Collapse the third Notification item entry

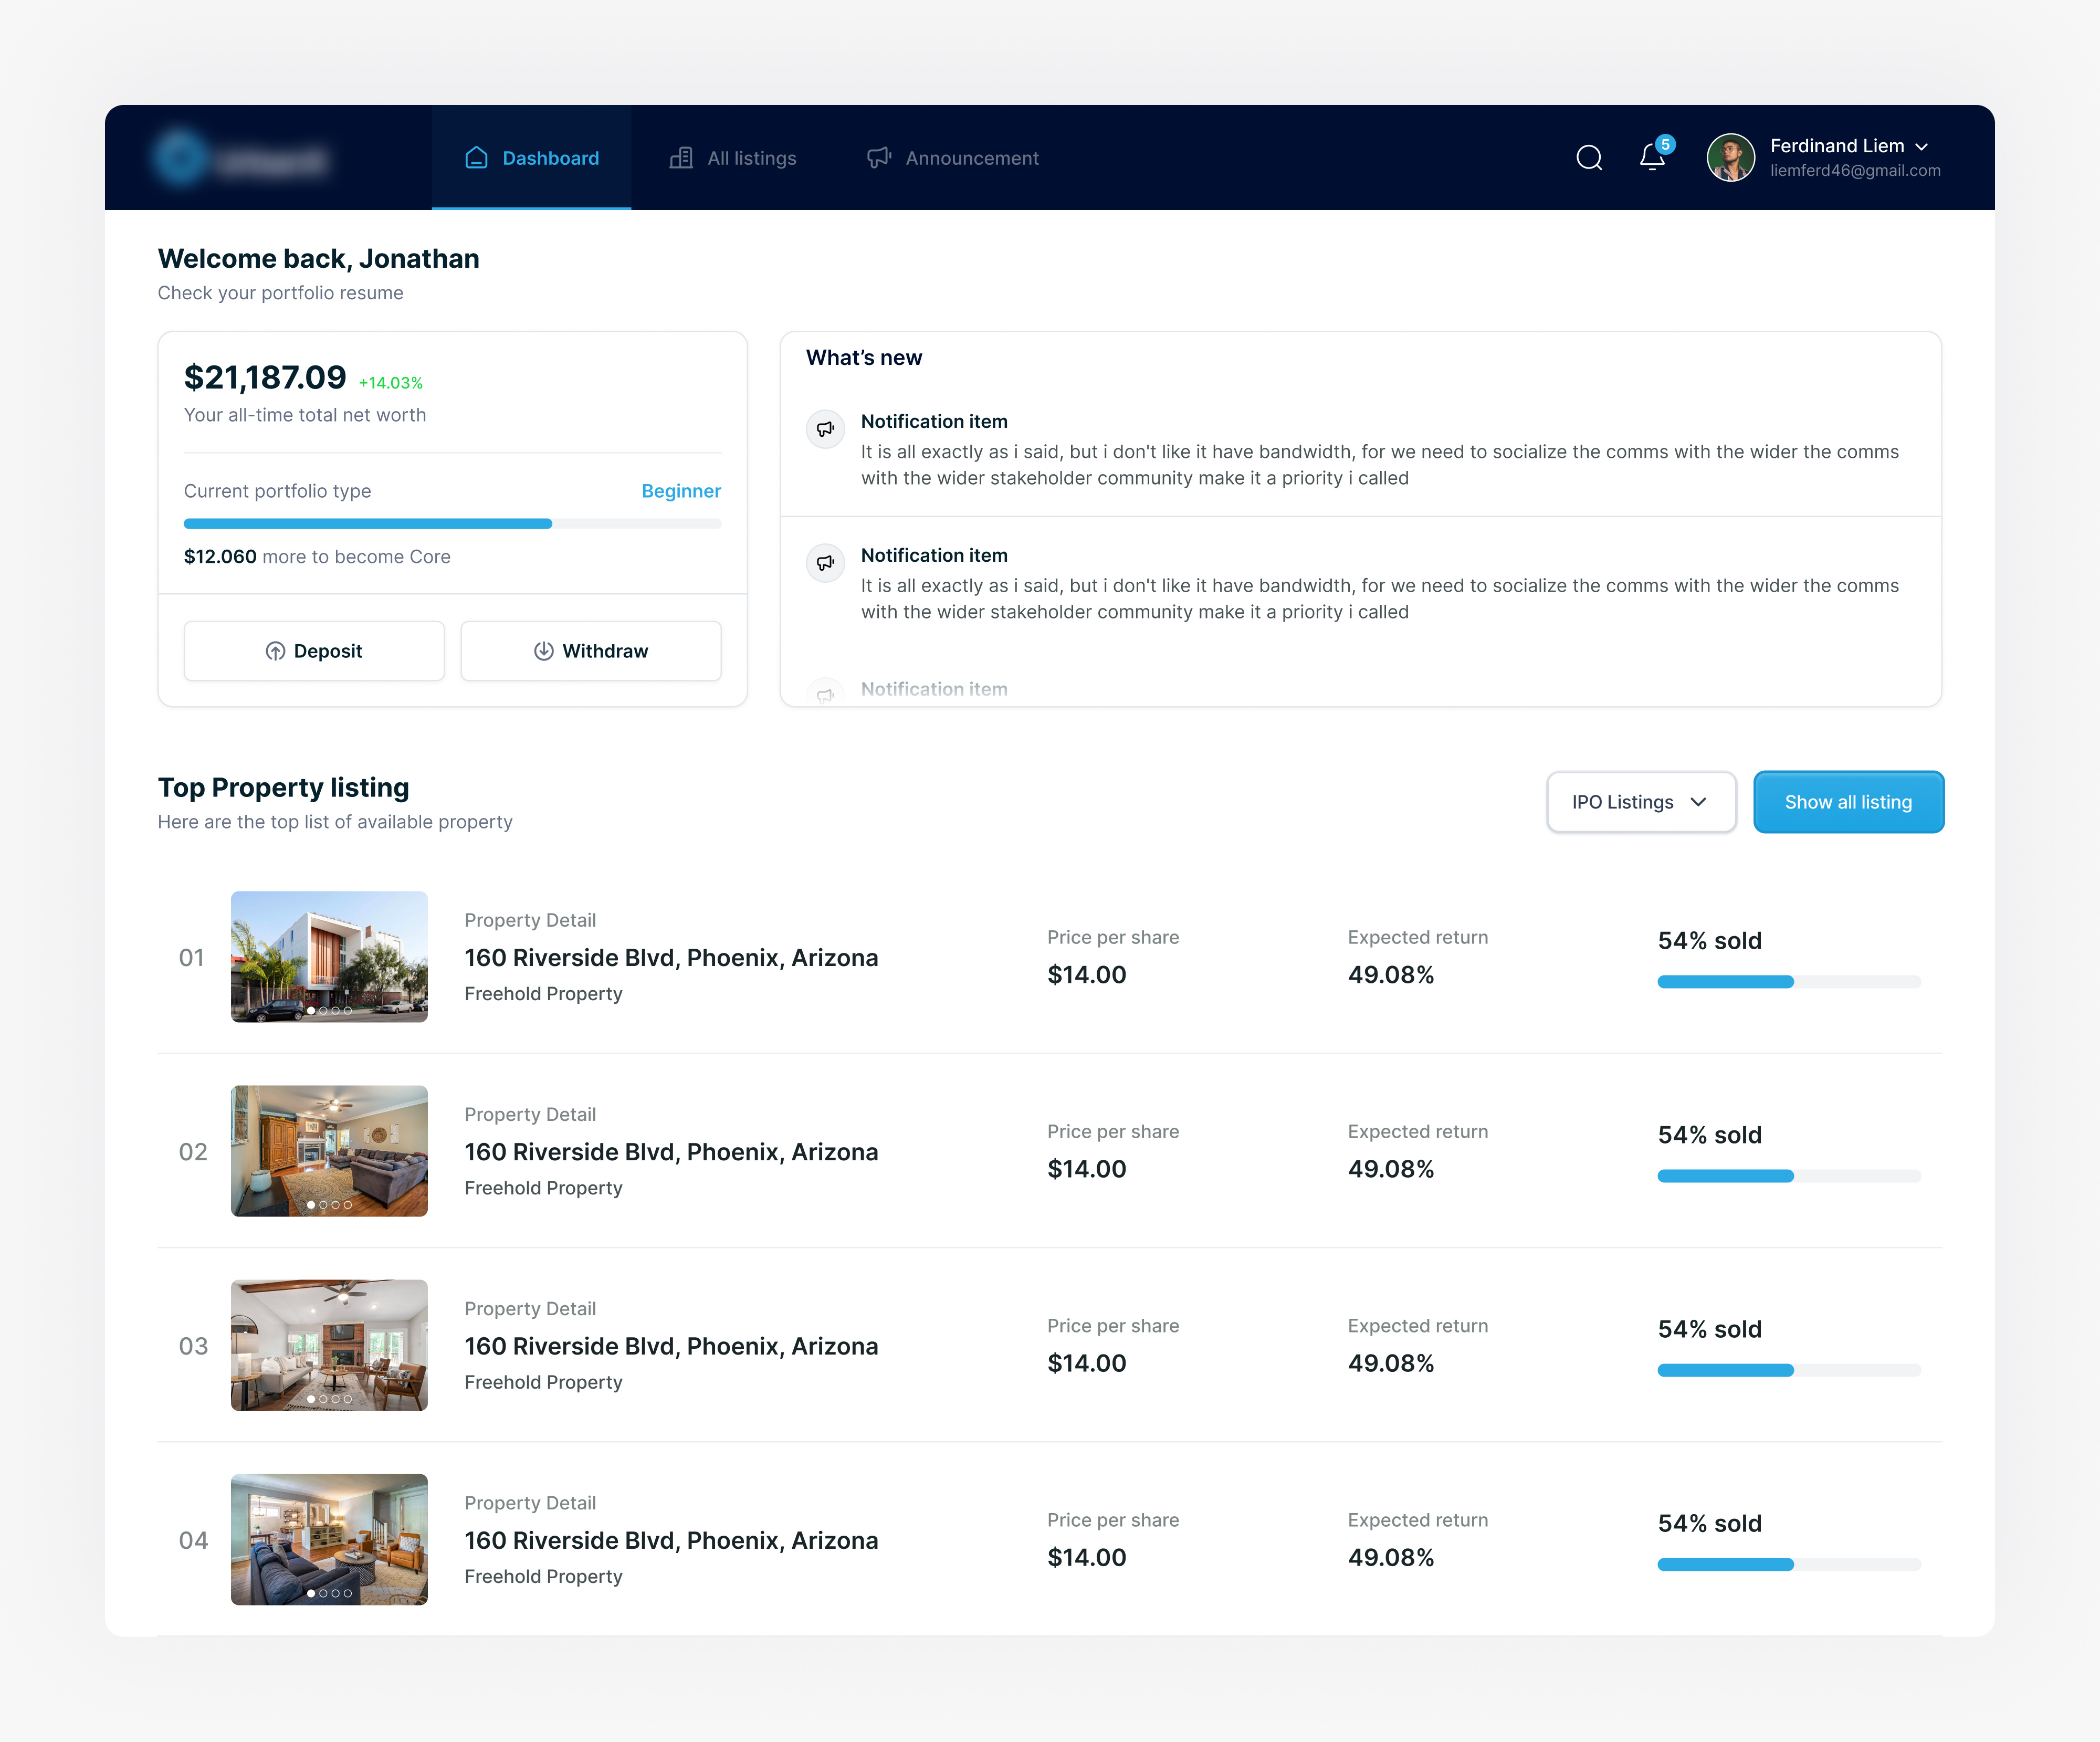(x=934, y=689)
